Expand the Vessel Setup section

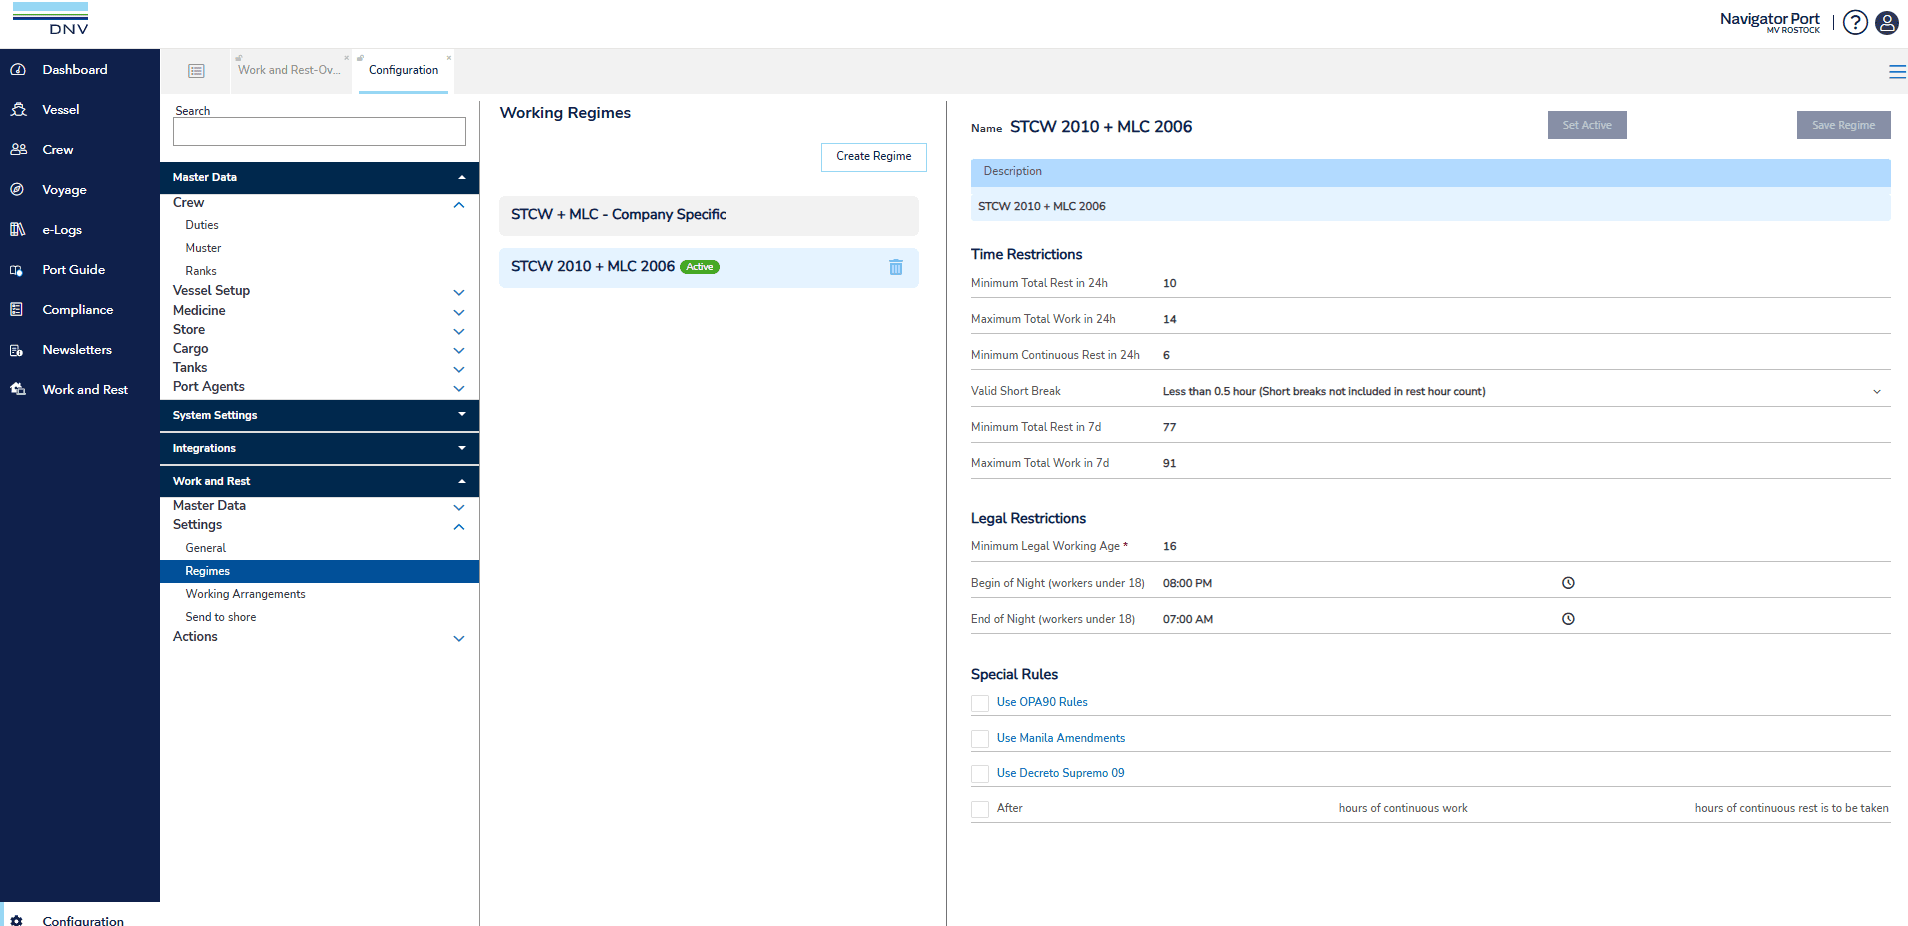pos(459,292)
